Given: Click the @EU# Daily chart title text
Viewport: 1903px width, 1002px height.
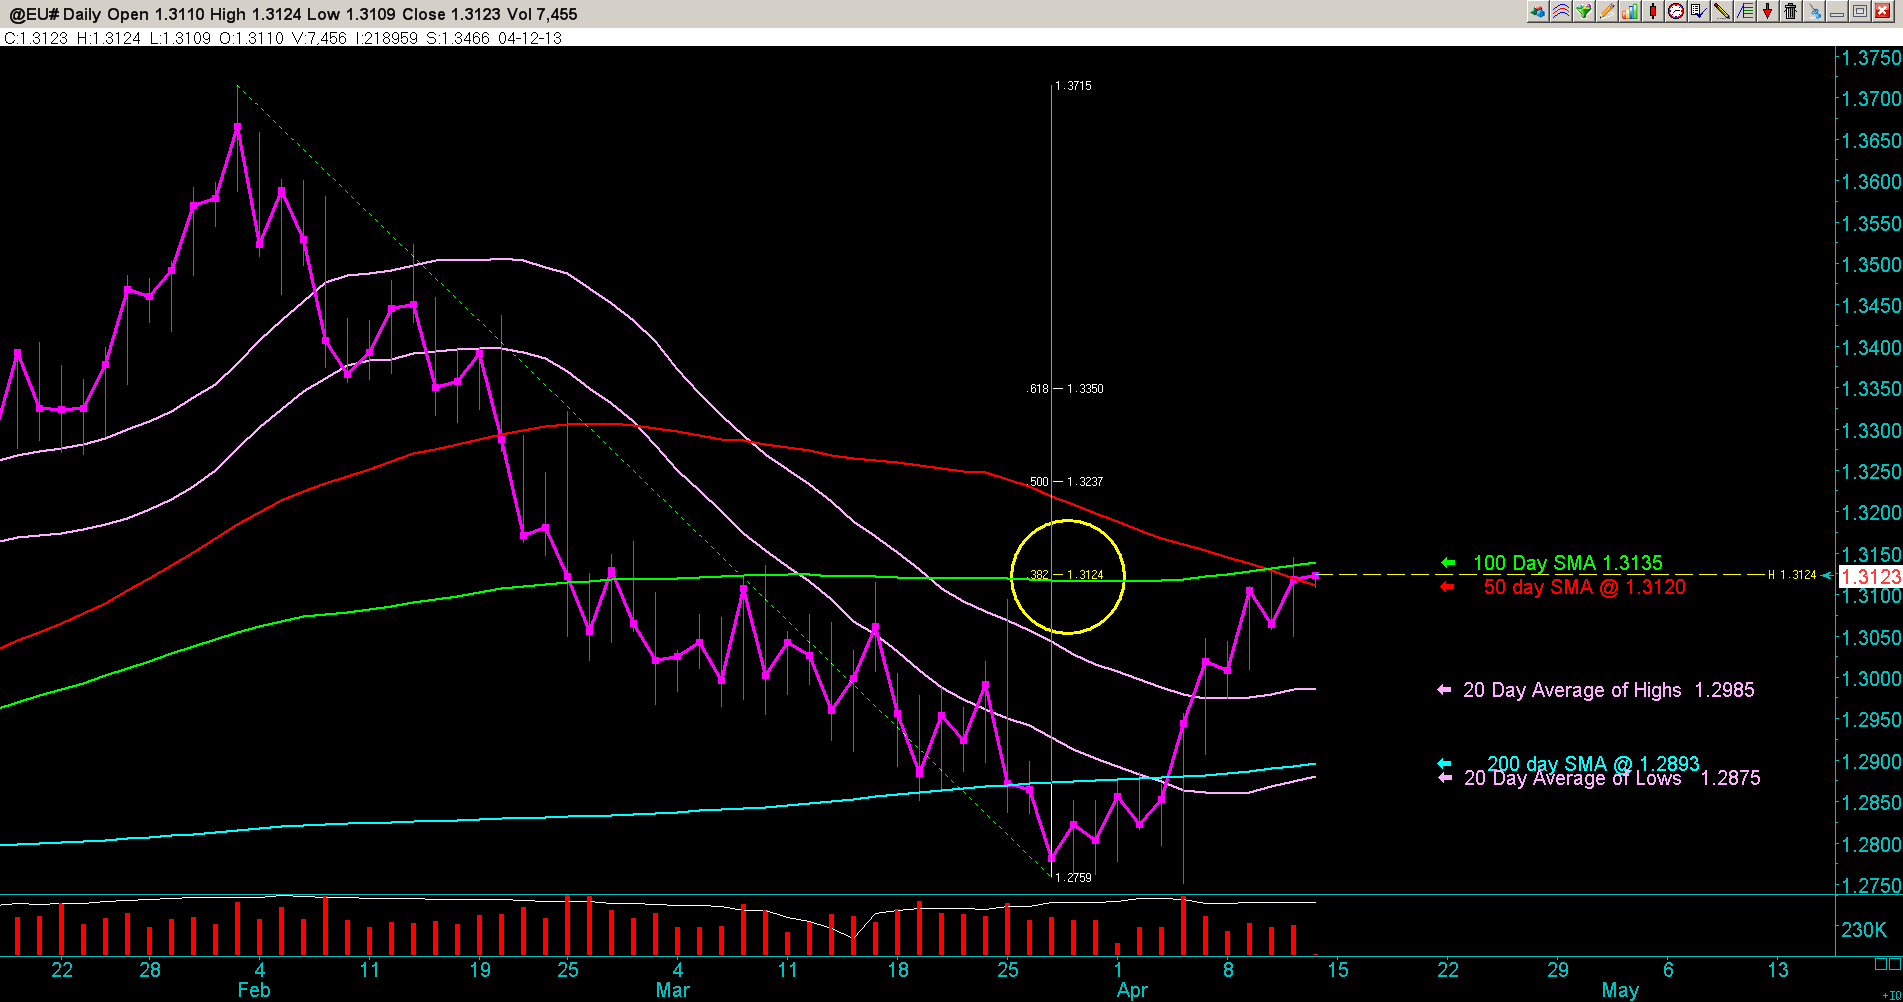Looking at the screenshot, I should 294,14.
